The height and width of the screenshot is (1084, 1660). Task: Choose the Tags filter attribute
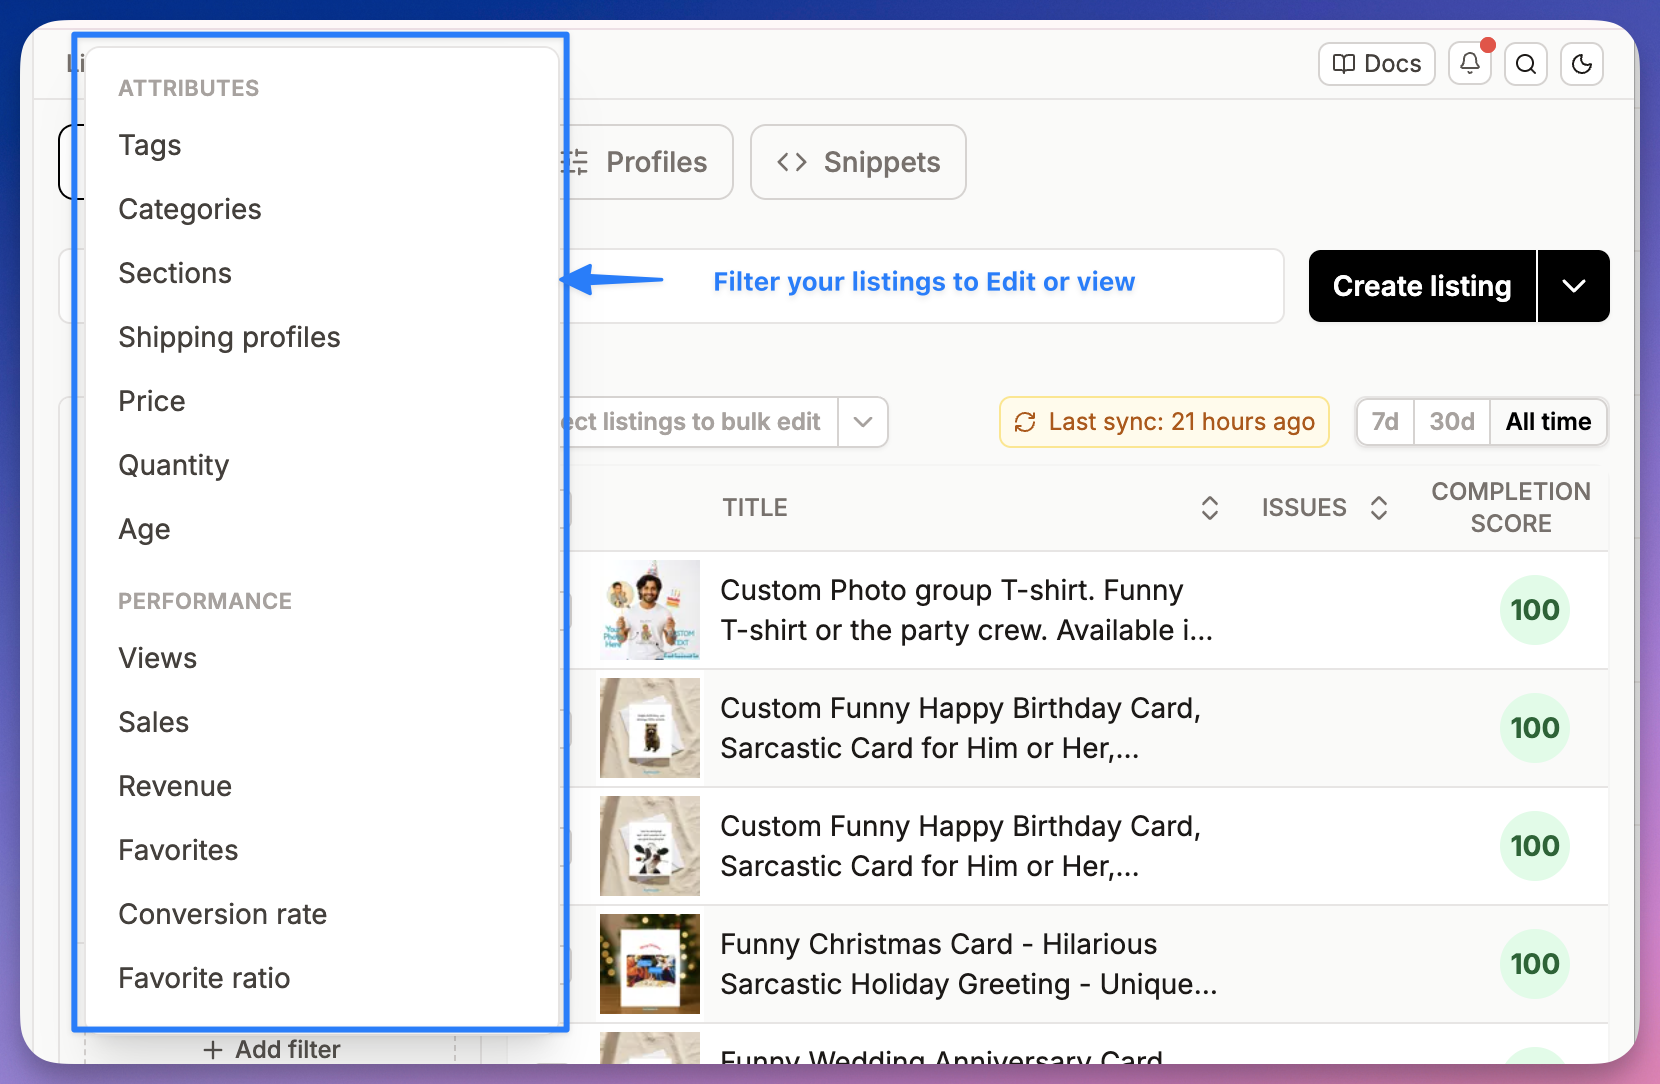point(150,145)
